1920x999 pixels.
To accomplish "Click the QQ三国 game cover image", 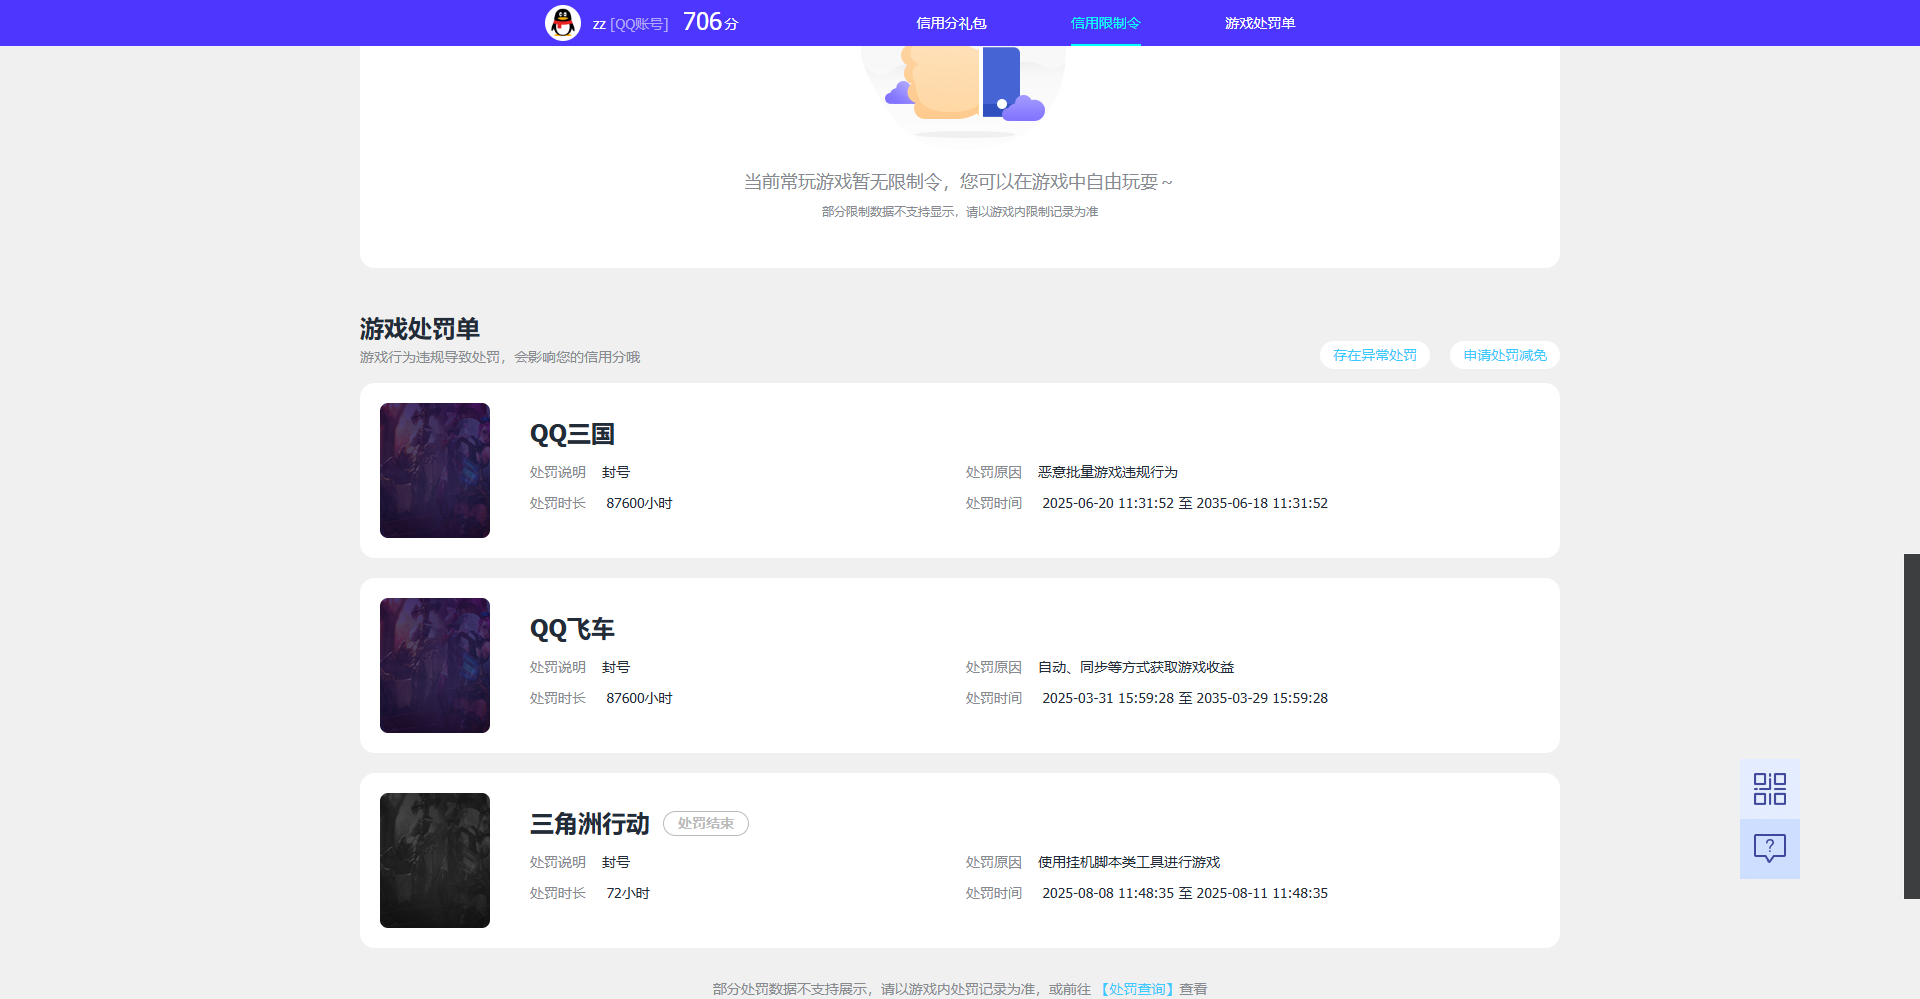I will click(x=435, y=470).
